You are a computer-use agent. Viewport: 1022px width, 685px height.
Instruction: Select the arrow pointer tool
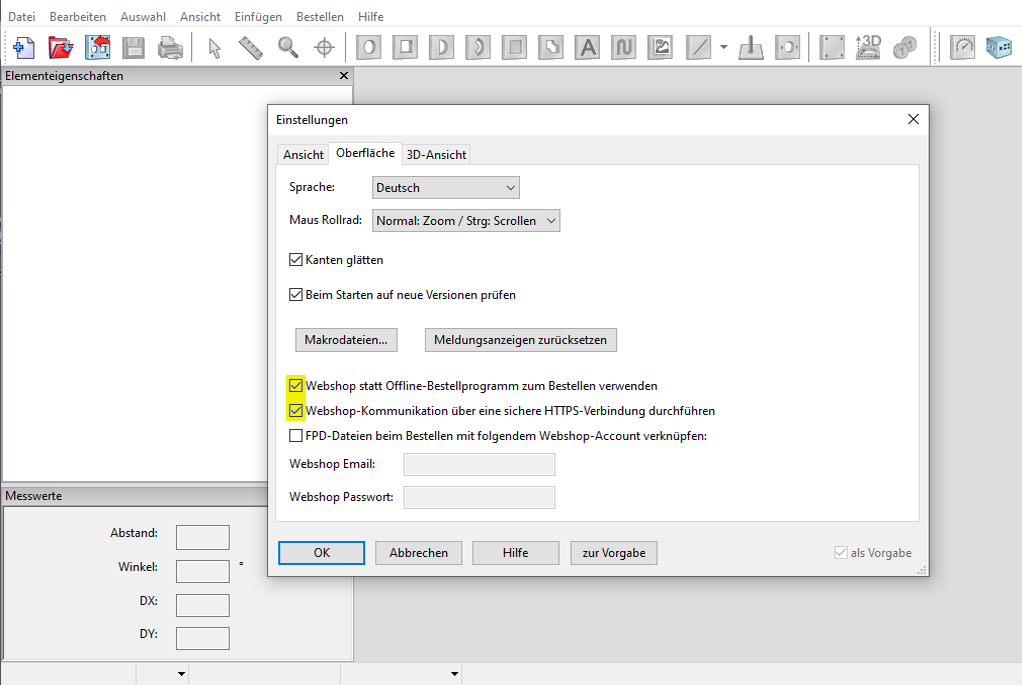pyautogui.click(x=214, y=47)
